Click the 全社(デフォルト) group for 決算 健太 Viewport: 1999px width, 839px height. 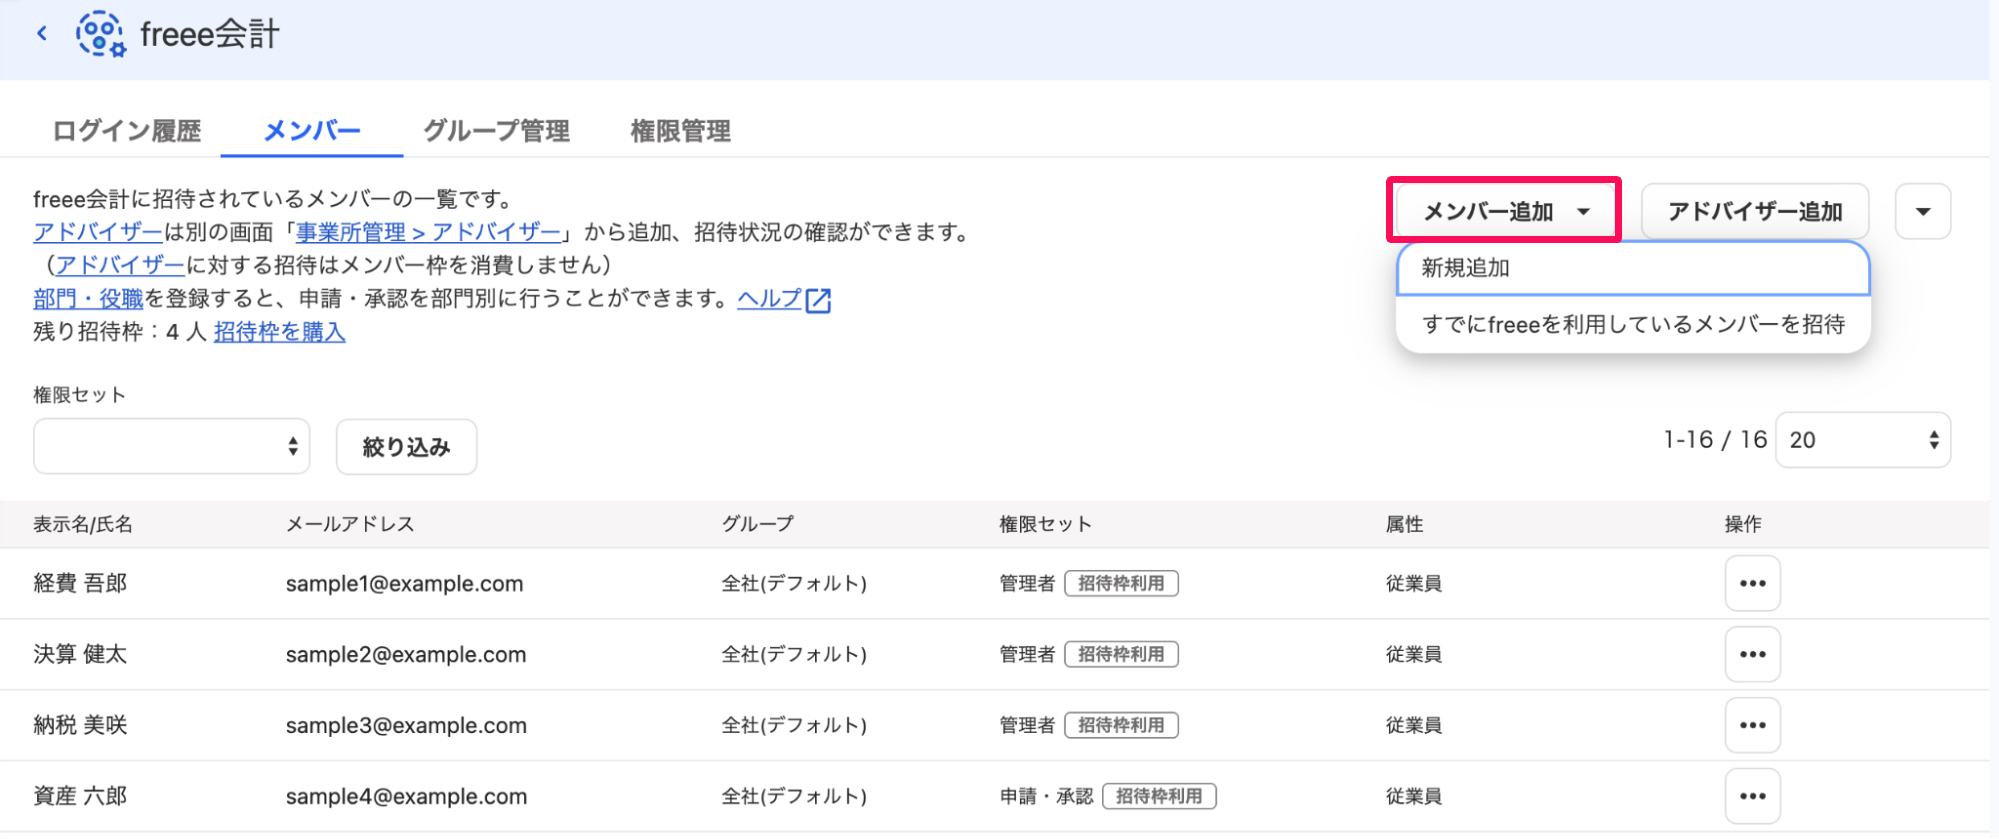794,654
